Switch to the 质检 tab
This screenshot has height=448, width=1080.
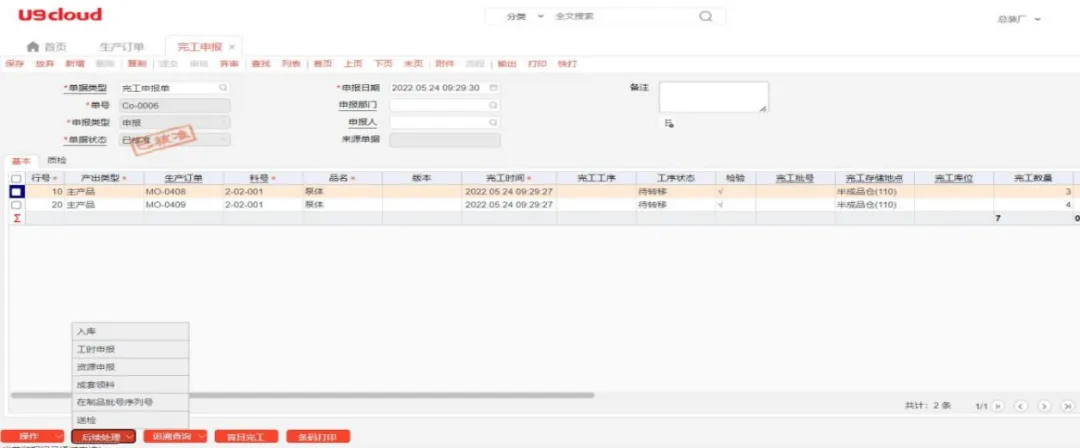point(57,160)
